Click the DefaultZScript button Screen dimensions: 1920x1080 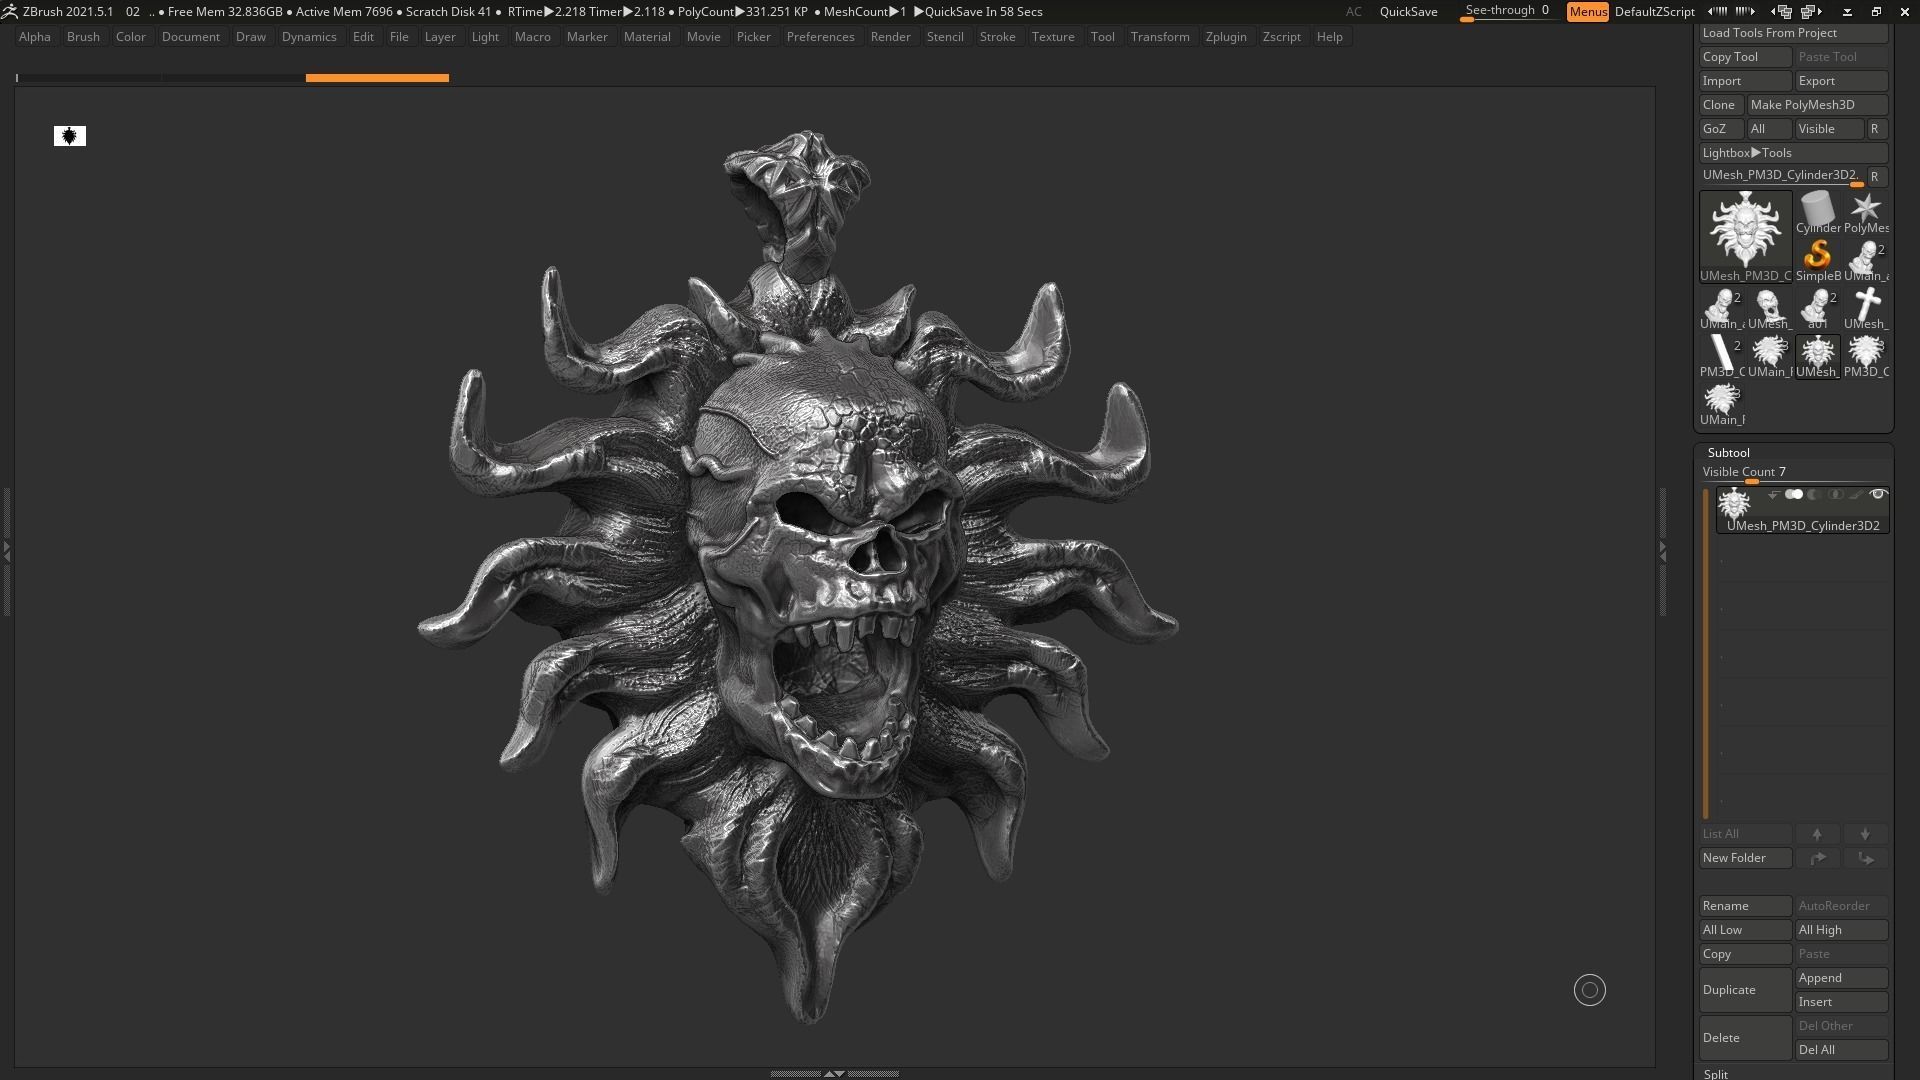click(x=1654, y=12)
